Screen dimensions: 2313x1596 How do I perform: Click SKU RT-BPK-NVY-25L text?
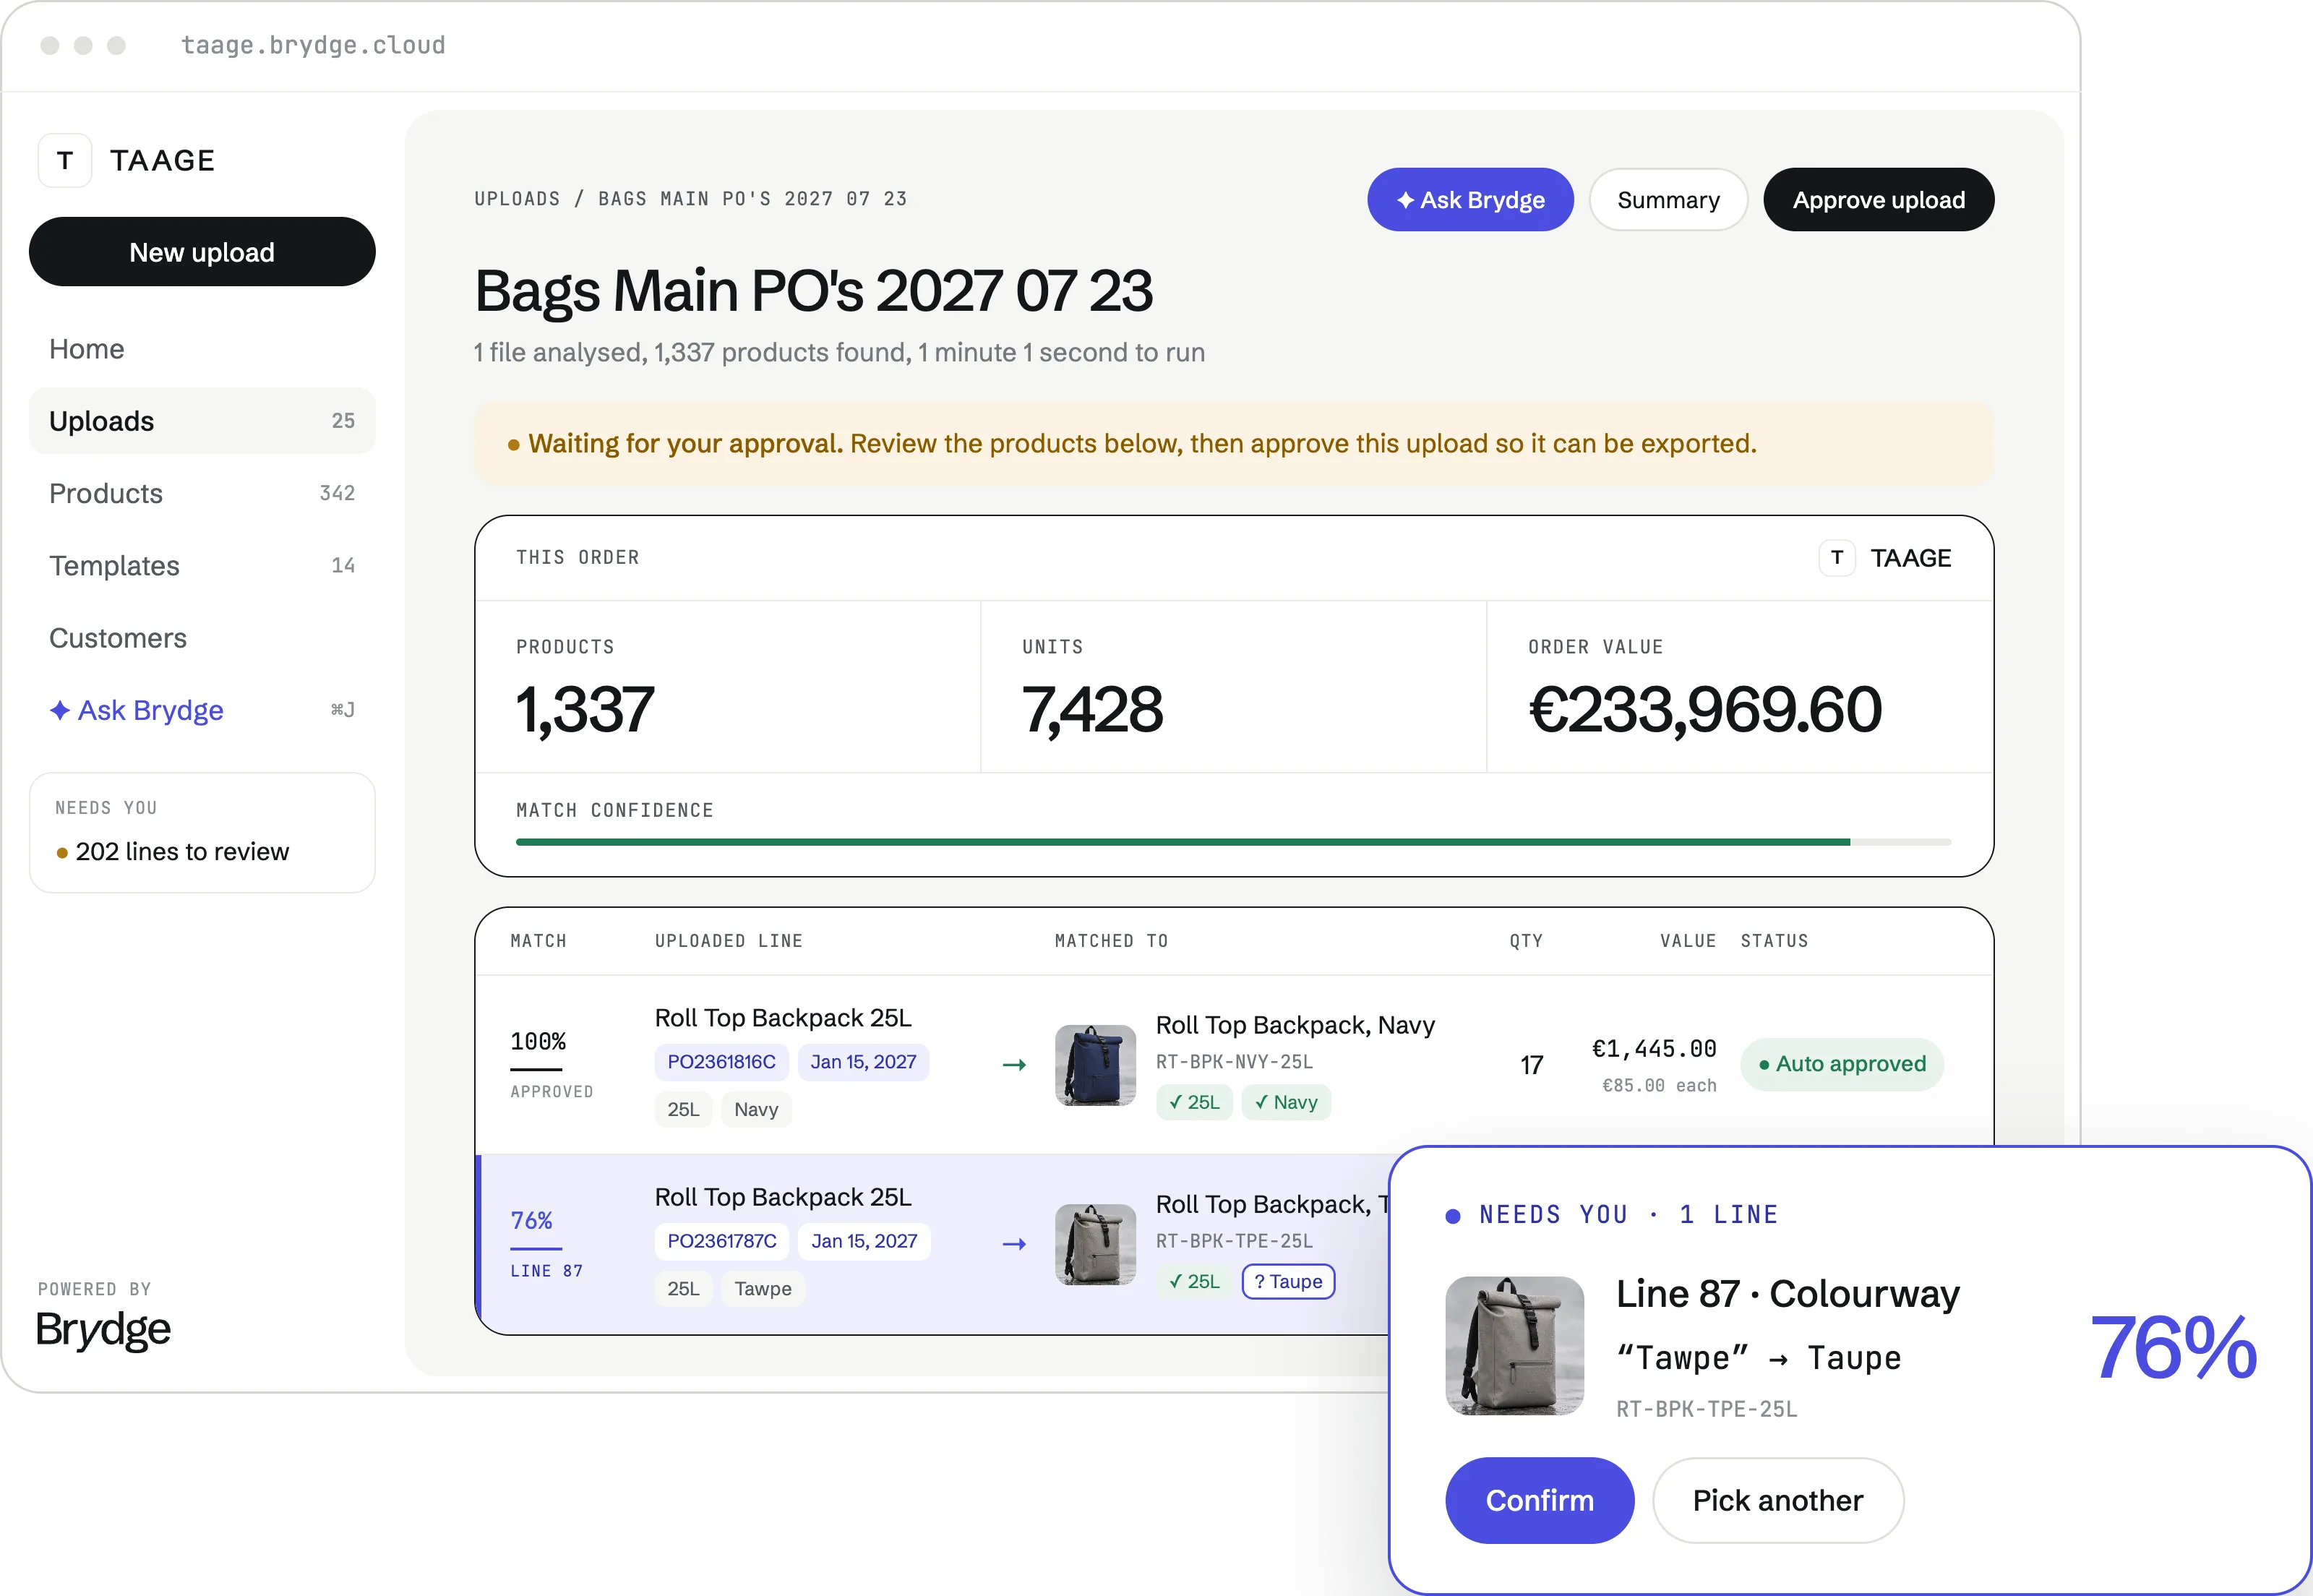pyautogui.click(x=1234, y=1062)
